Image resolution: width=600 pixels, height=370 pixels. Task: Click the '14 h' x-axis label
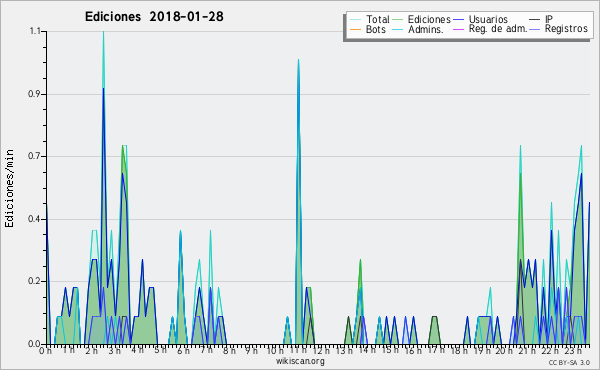click(x=367, y=350)
